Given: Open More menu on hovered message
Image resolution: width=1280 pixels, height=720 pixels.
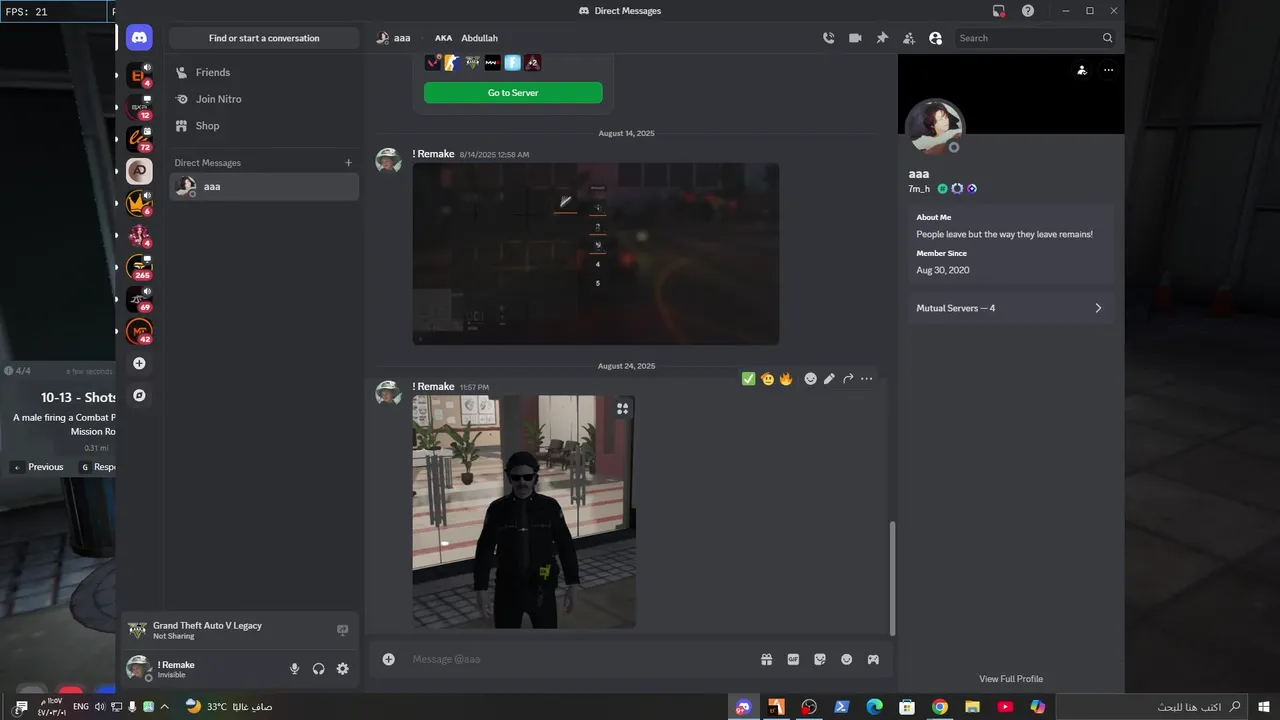Looking at the screenshot, I should point(866,379).
